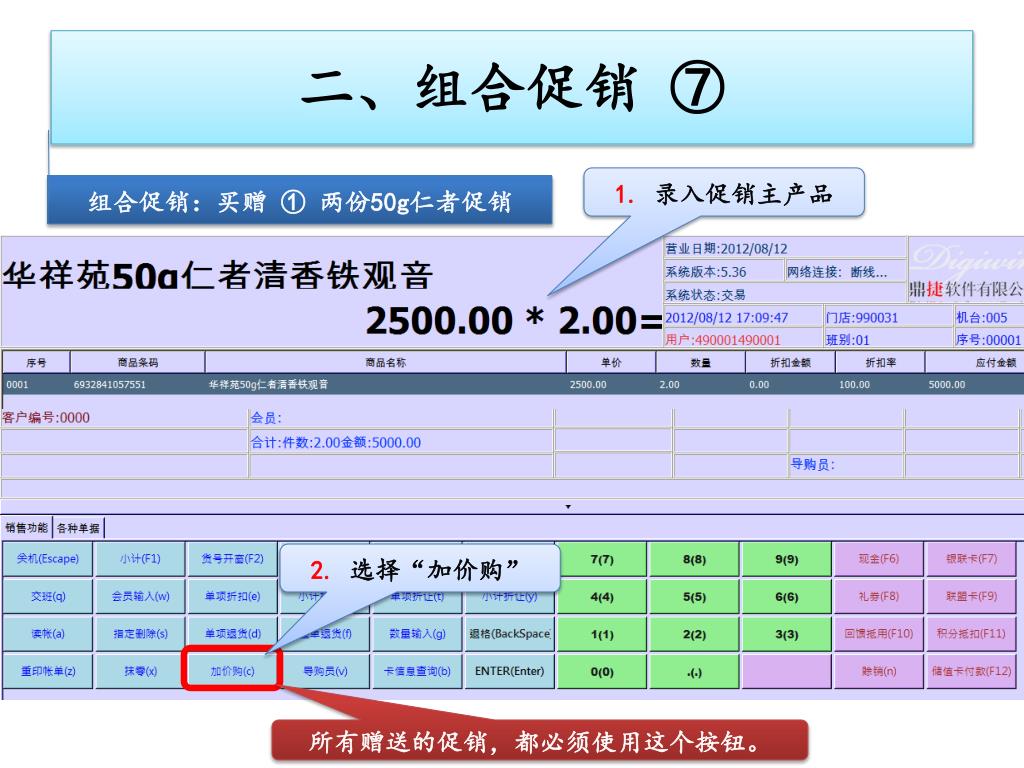
Task: Click the 交班(q) shift handover button
Action: click(48, 596)
